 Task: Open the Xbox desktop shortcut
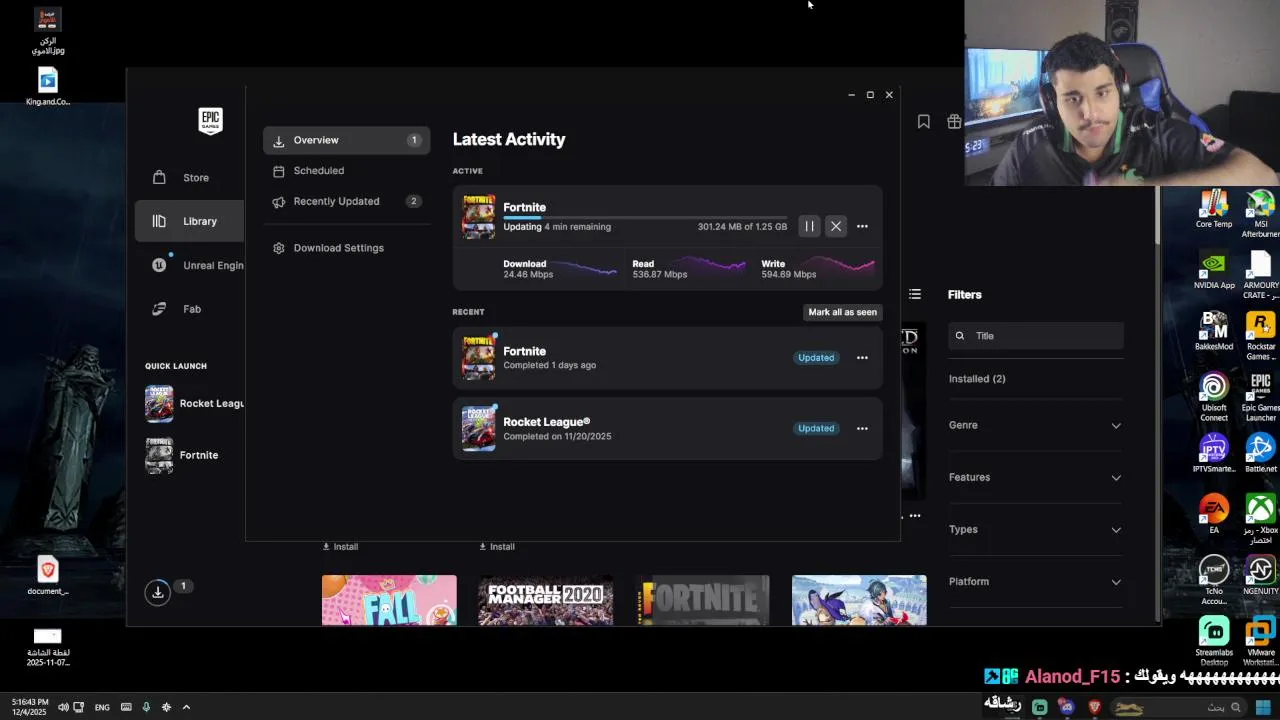coord(1260,519)
